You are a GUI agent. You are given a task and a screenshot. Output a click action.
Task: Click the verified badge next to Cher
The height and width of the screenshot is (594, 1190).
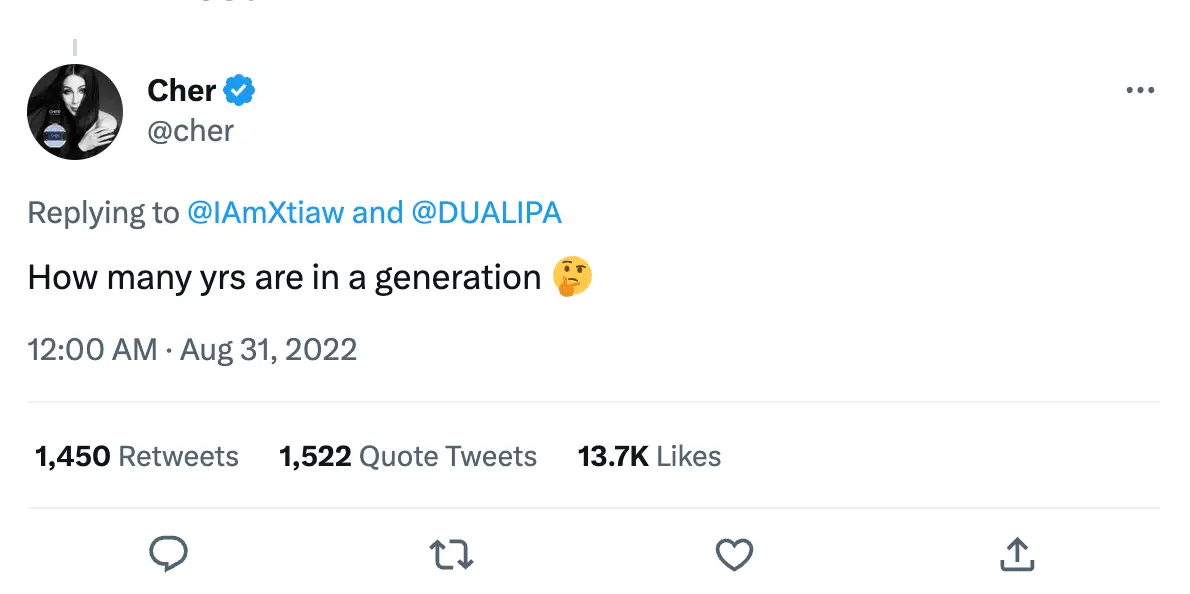coord(238,89)
